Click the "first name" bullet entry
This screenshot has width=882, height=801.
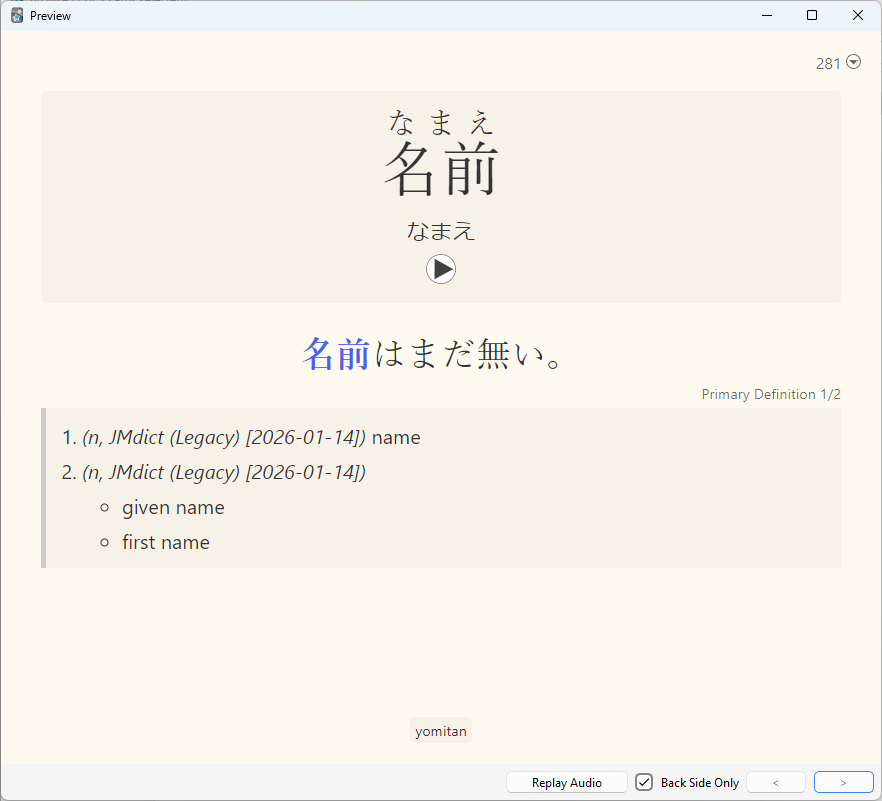(166, 543)
